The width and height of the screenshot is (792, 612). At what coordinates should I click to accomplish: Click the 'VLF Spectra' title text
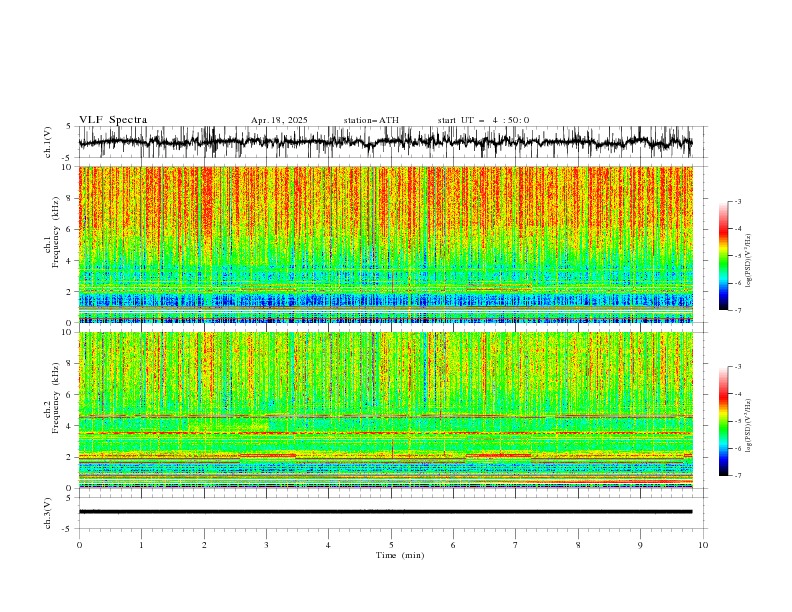[113, 120]
